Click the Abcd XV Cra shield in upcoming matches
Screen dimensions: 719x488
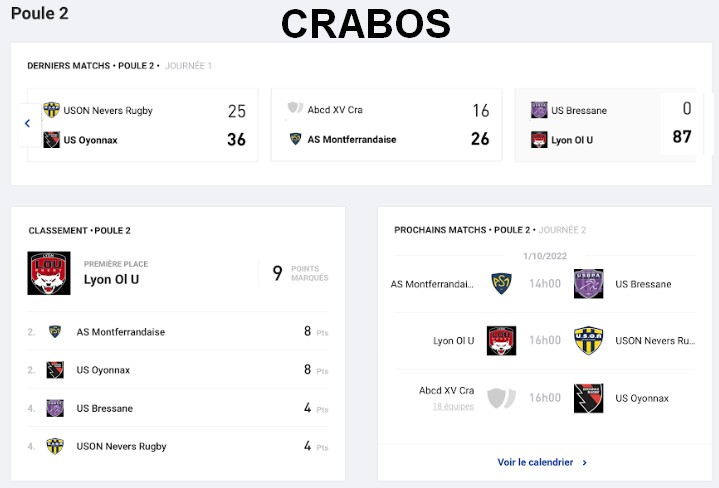tap(500, 397)
